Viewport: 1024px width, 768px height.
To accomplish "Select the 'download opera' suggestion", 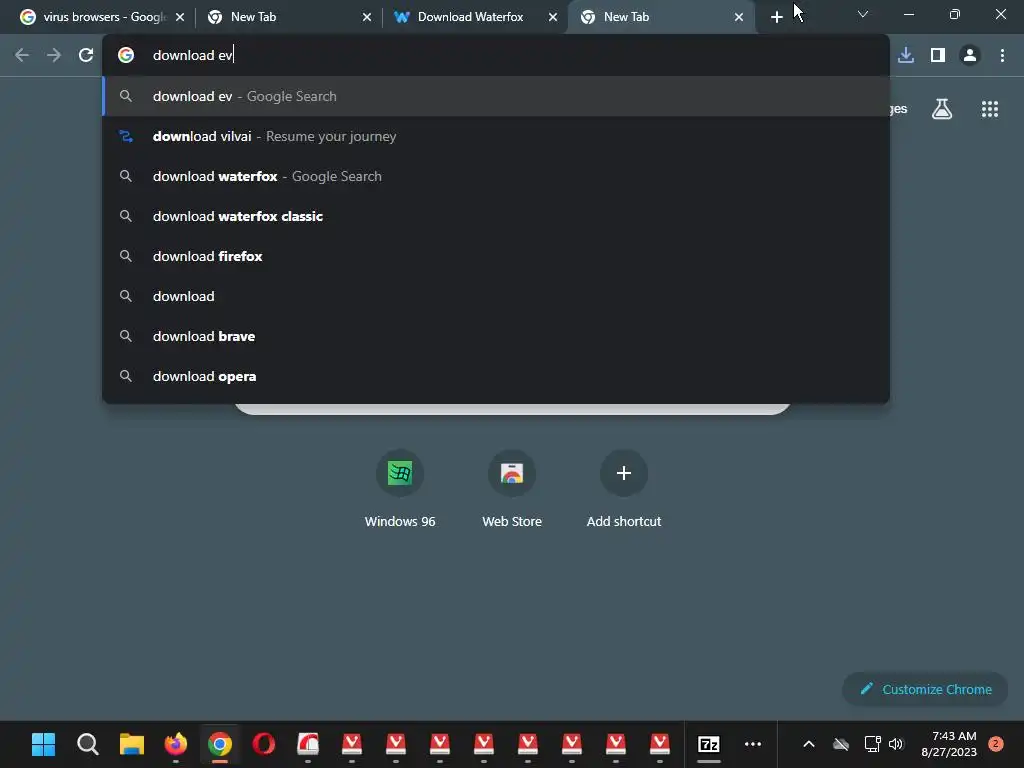I will [496, 376].
